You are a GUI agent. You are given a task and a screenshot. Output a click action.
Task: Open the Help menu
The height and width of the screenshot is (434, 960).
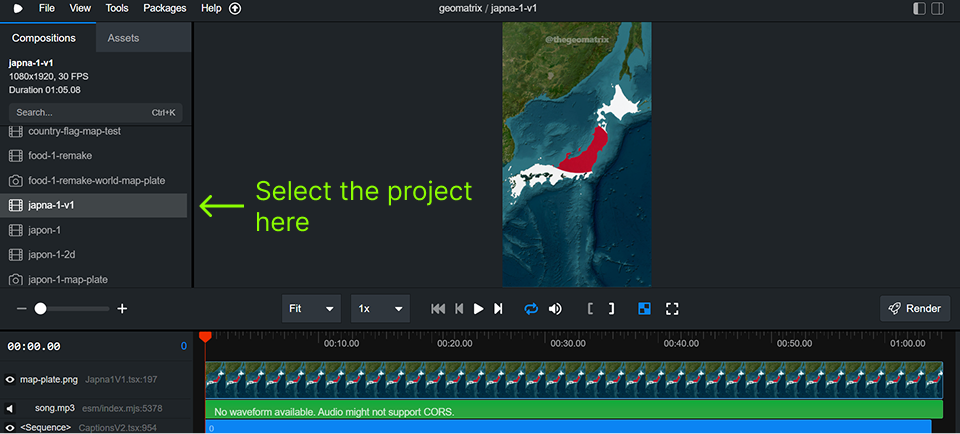[211, 9]
